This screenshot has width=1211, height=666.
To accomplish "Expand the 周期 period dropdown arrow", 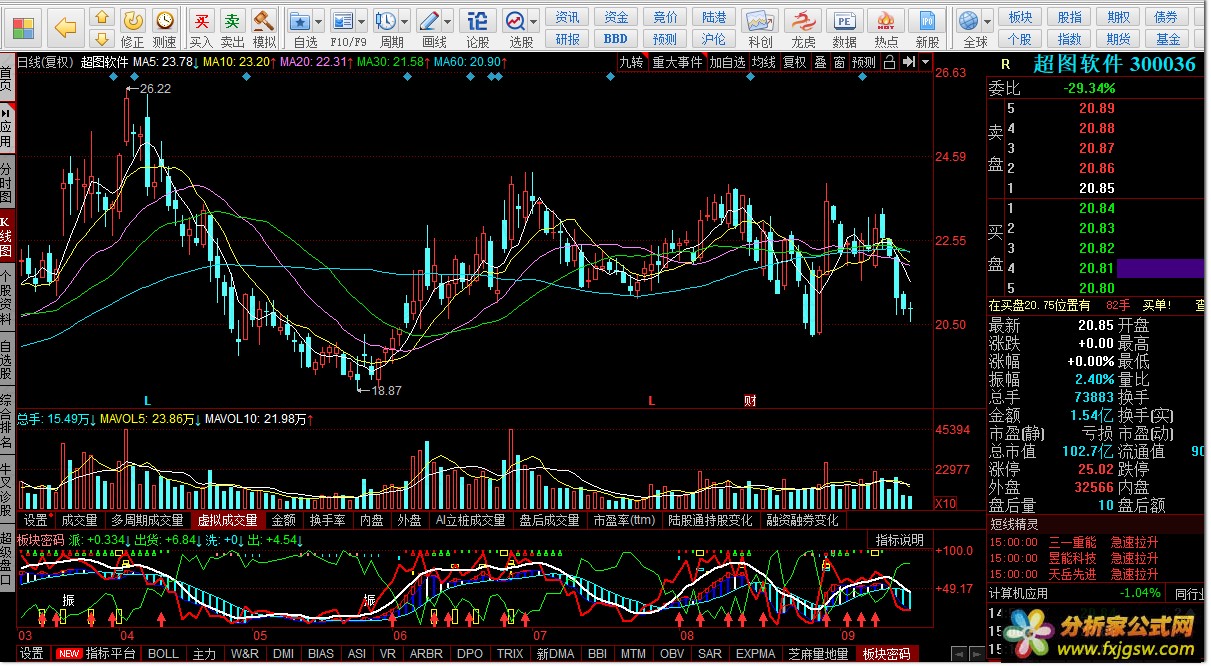I will [x=404, y=21].
